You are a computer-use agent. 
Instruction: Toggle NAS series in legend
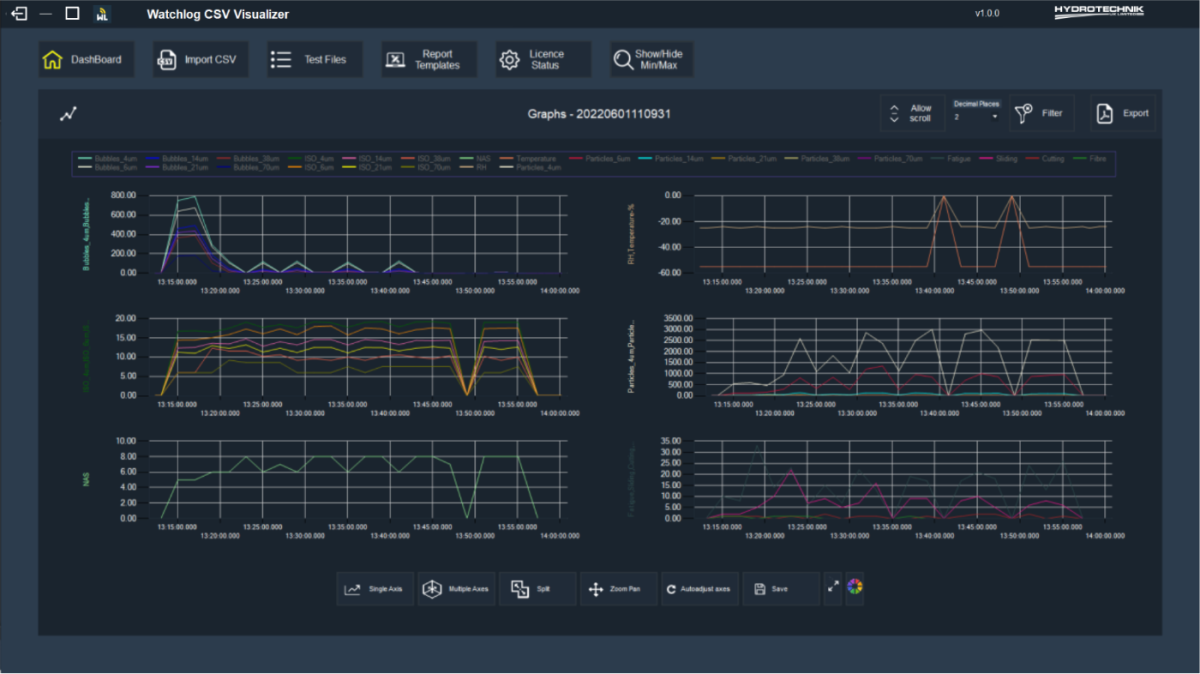click(x=473, y=158)
